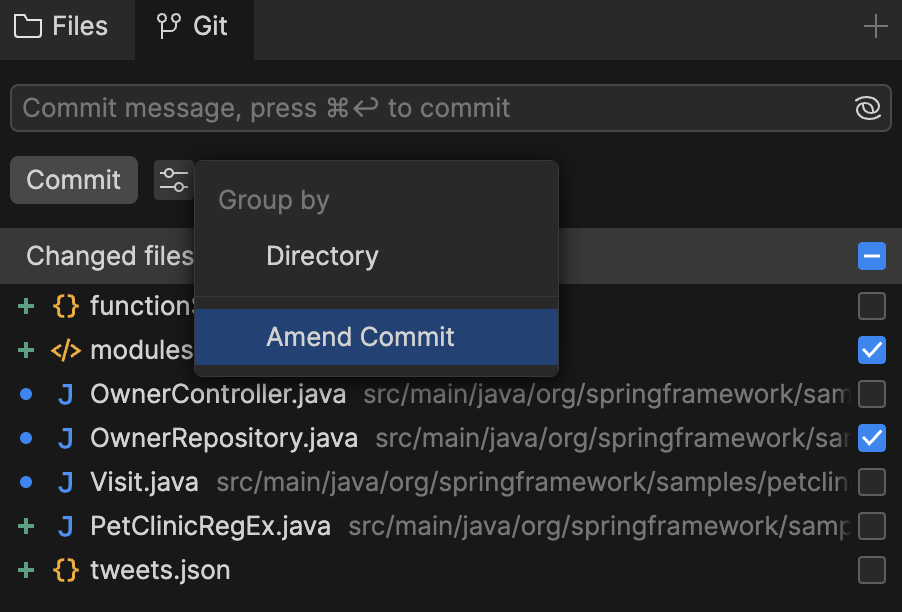Viewport: 902px width, 612px height.
Task: Click the folder icon on the Files tab
Action: pyautogui.click(x=28, y=26)
